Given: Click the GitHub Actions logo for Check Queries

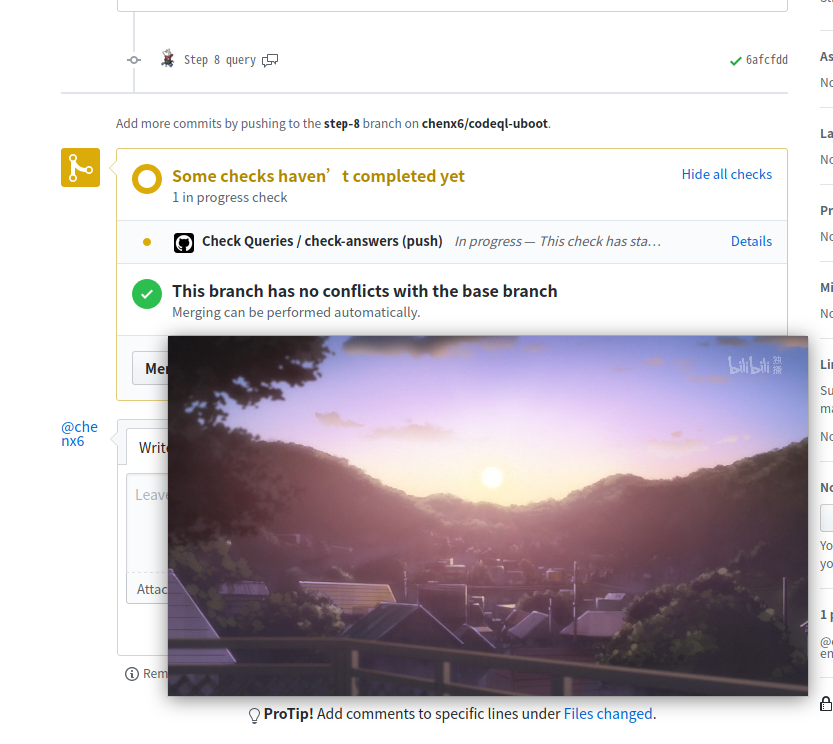Looking at the screenshot, I should (x=184, y=243).
